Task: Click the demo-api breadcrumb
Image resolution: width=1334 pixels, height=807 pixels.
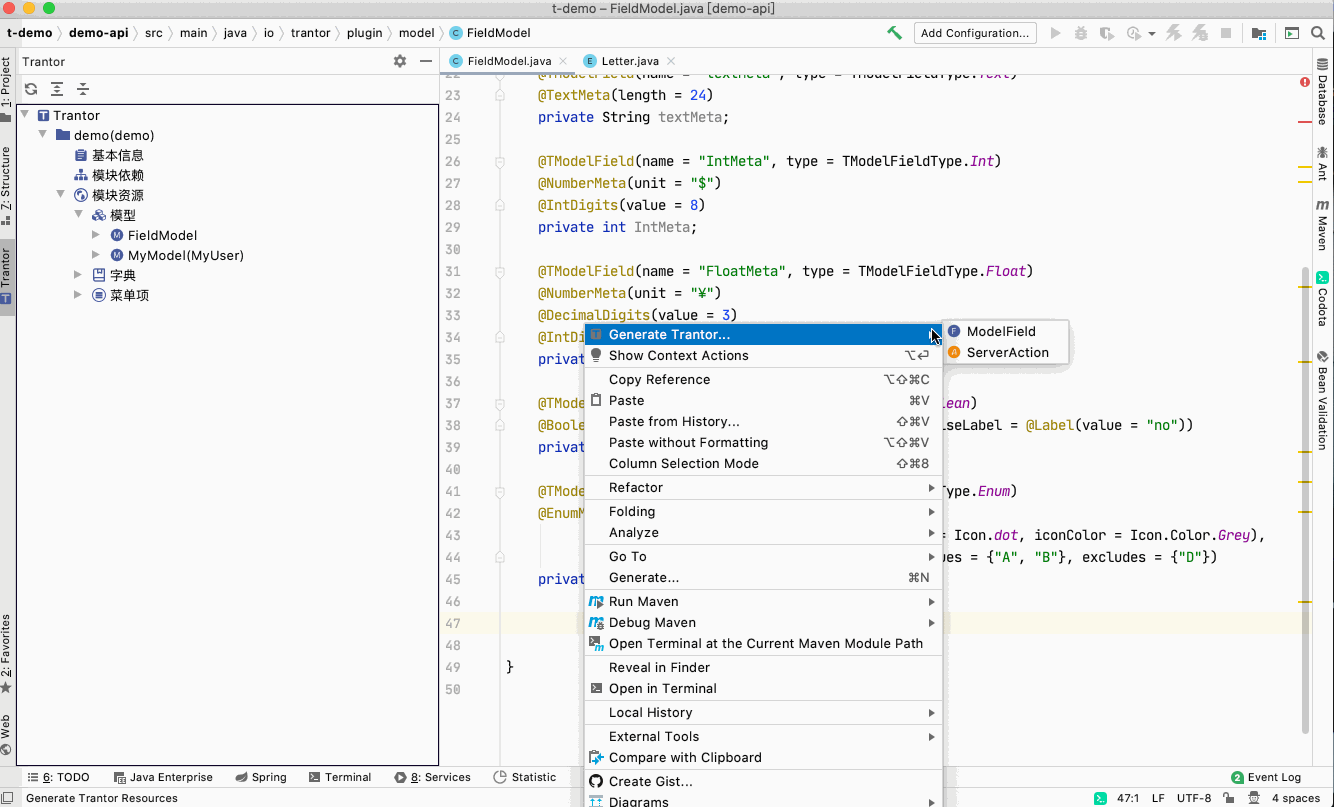Action: click(99, 33)
